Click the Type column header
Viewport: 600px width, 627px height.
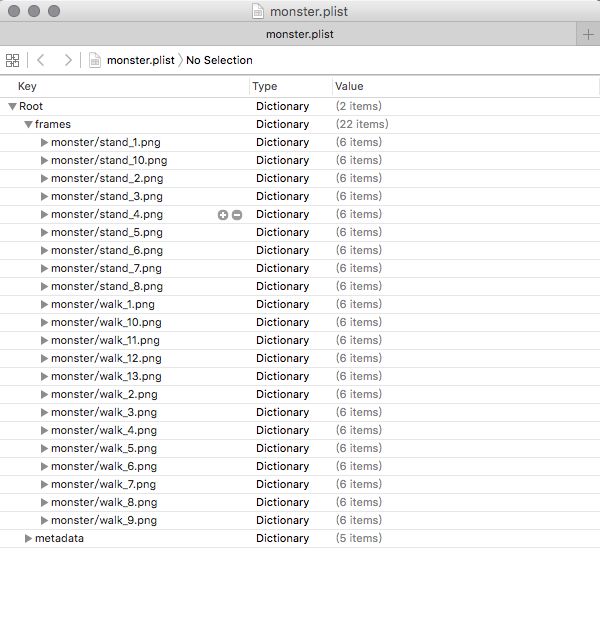[265, 86]
